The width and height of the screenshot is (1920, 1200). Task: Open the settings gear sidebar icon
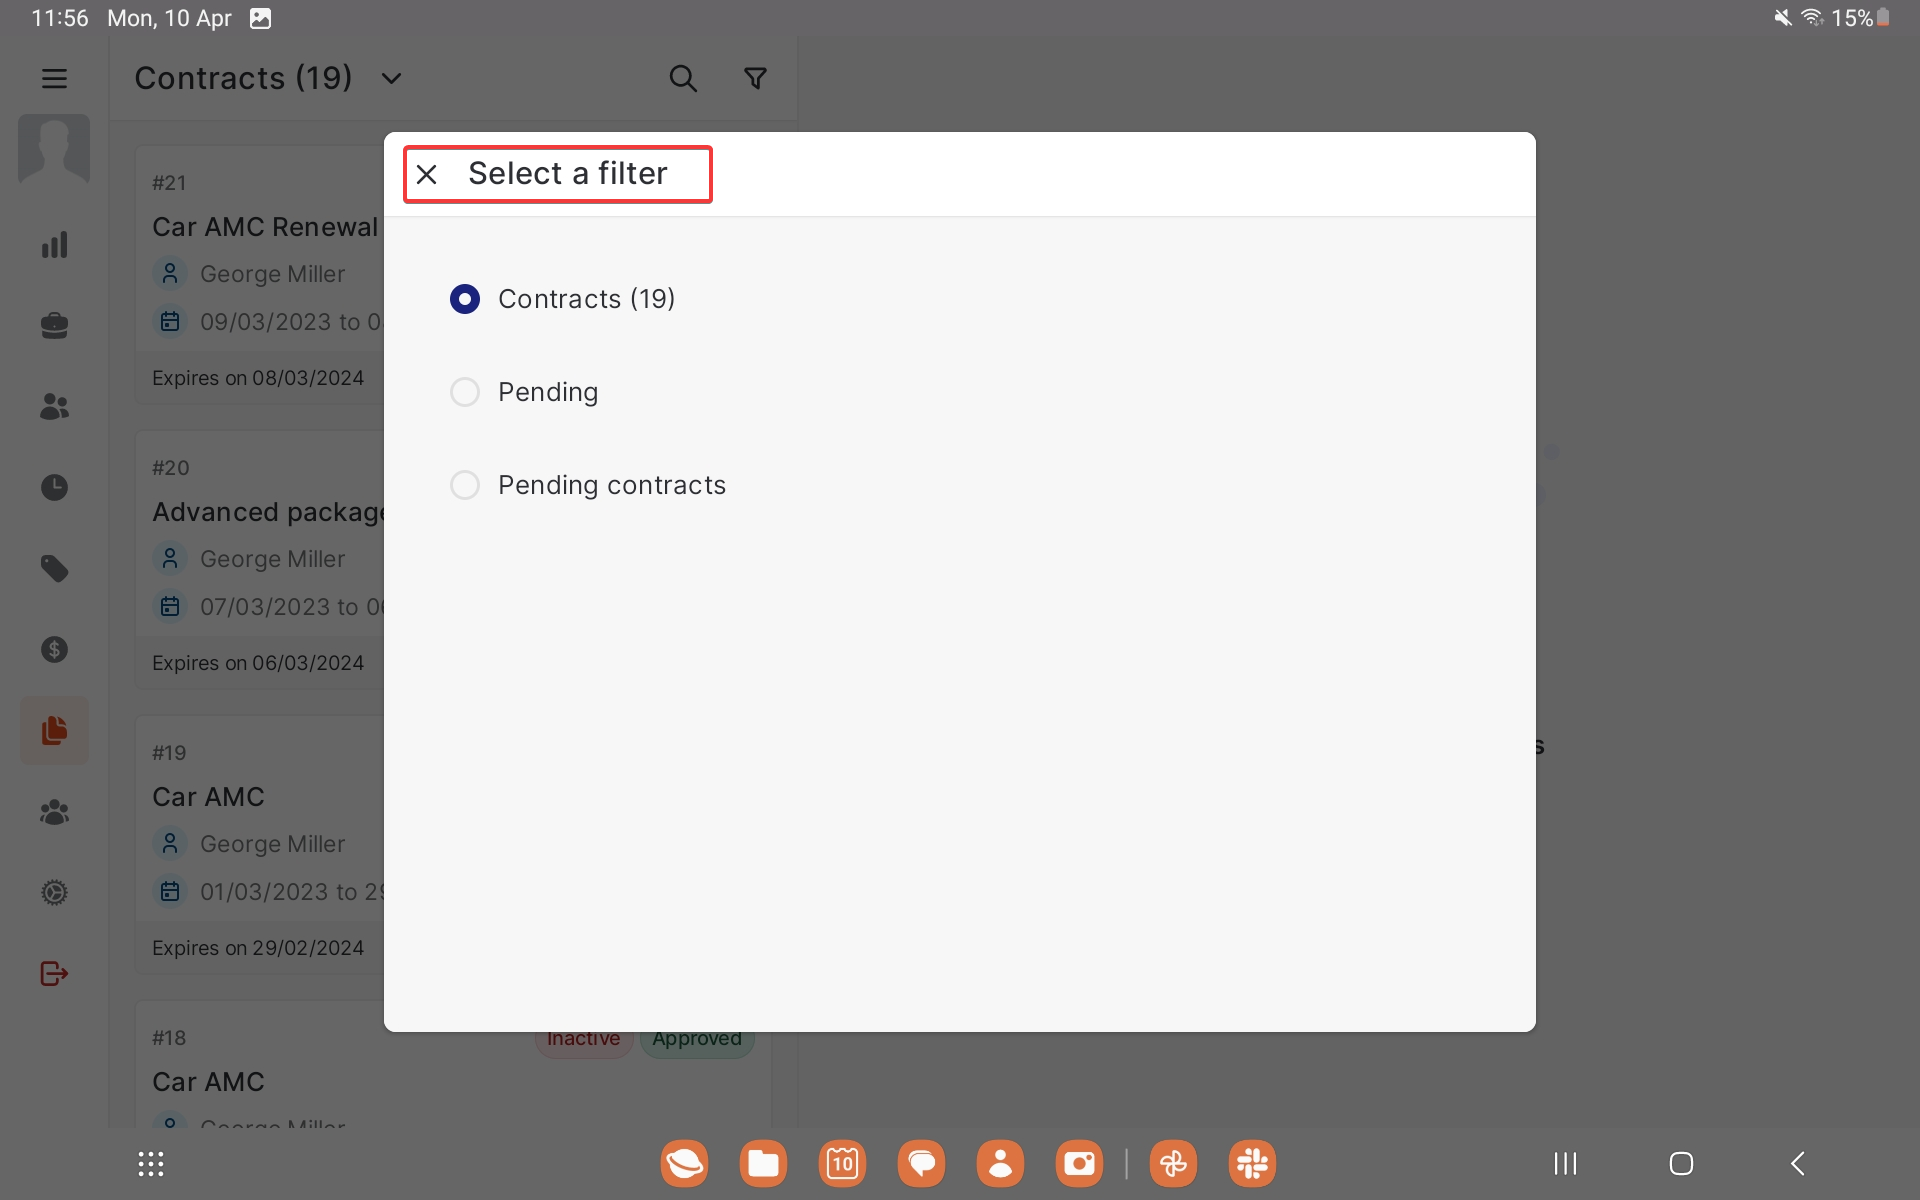coord(54,893)
